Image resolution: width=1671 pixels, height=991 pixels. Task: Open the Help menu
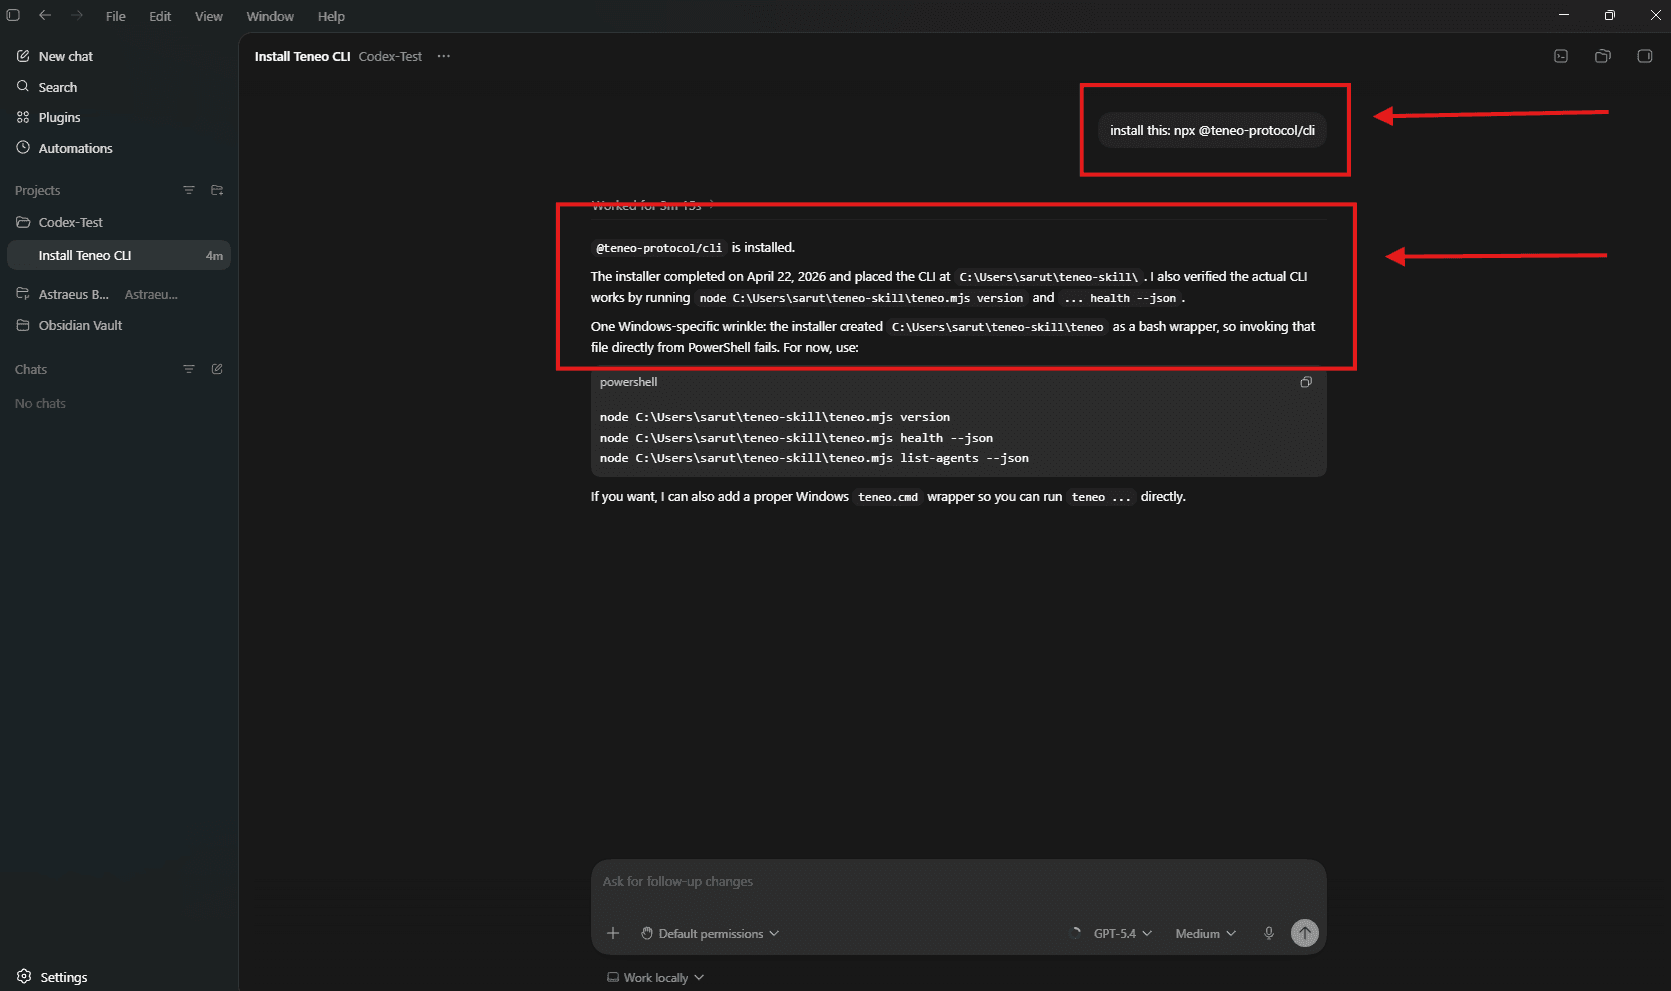[x=331, y=16]
